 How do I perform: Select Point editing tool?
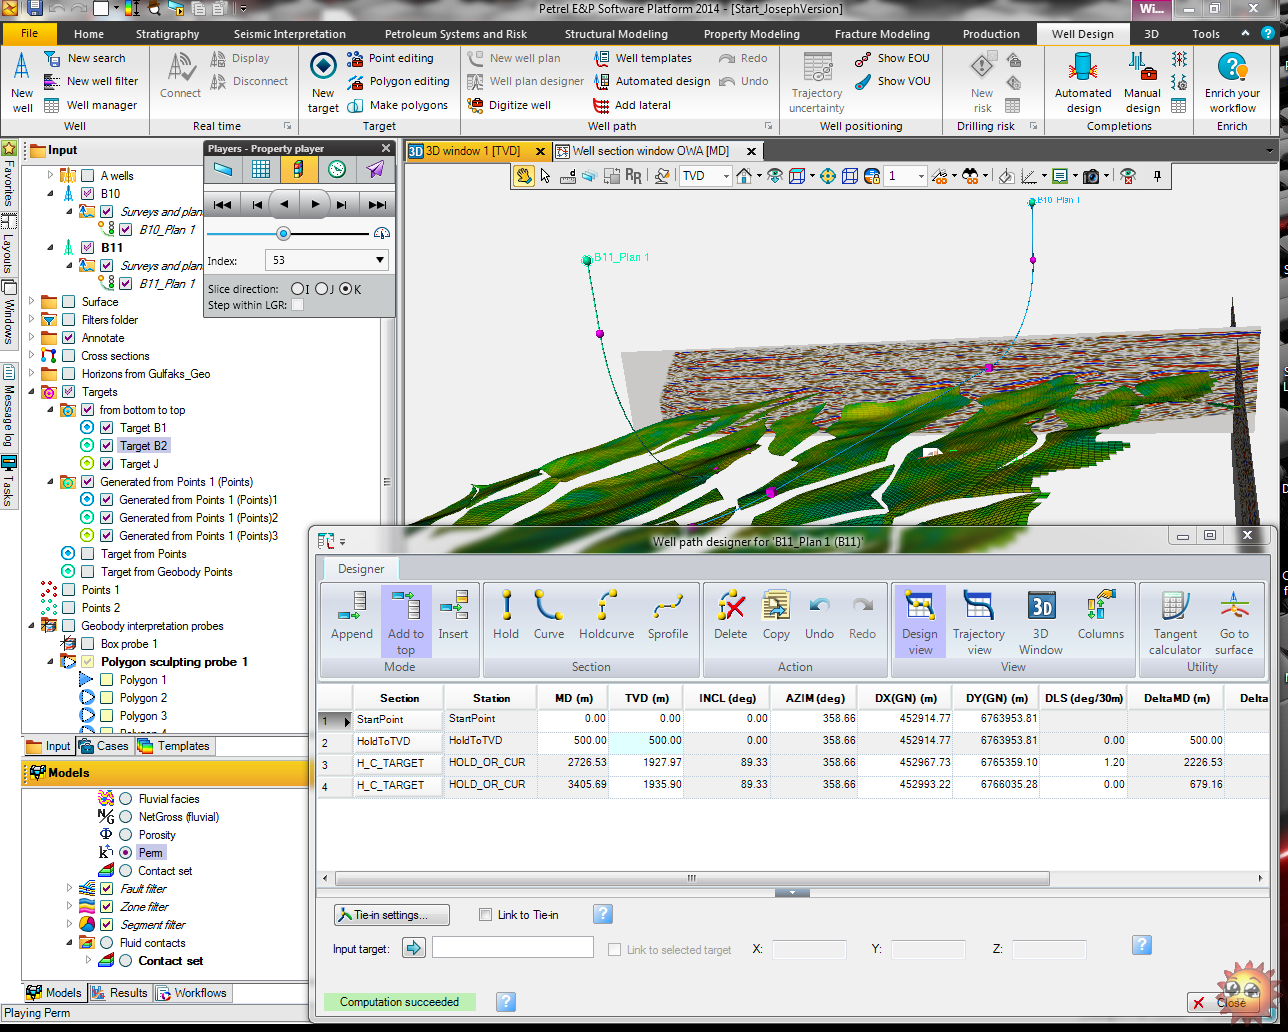(390, 58)
